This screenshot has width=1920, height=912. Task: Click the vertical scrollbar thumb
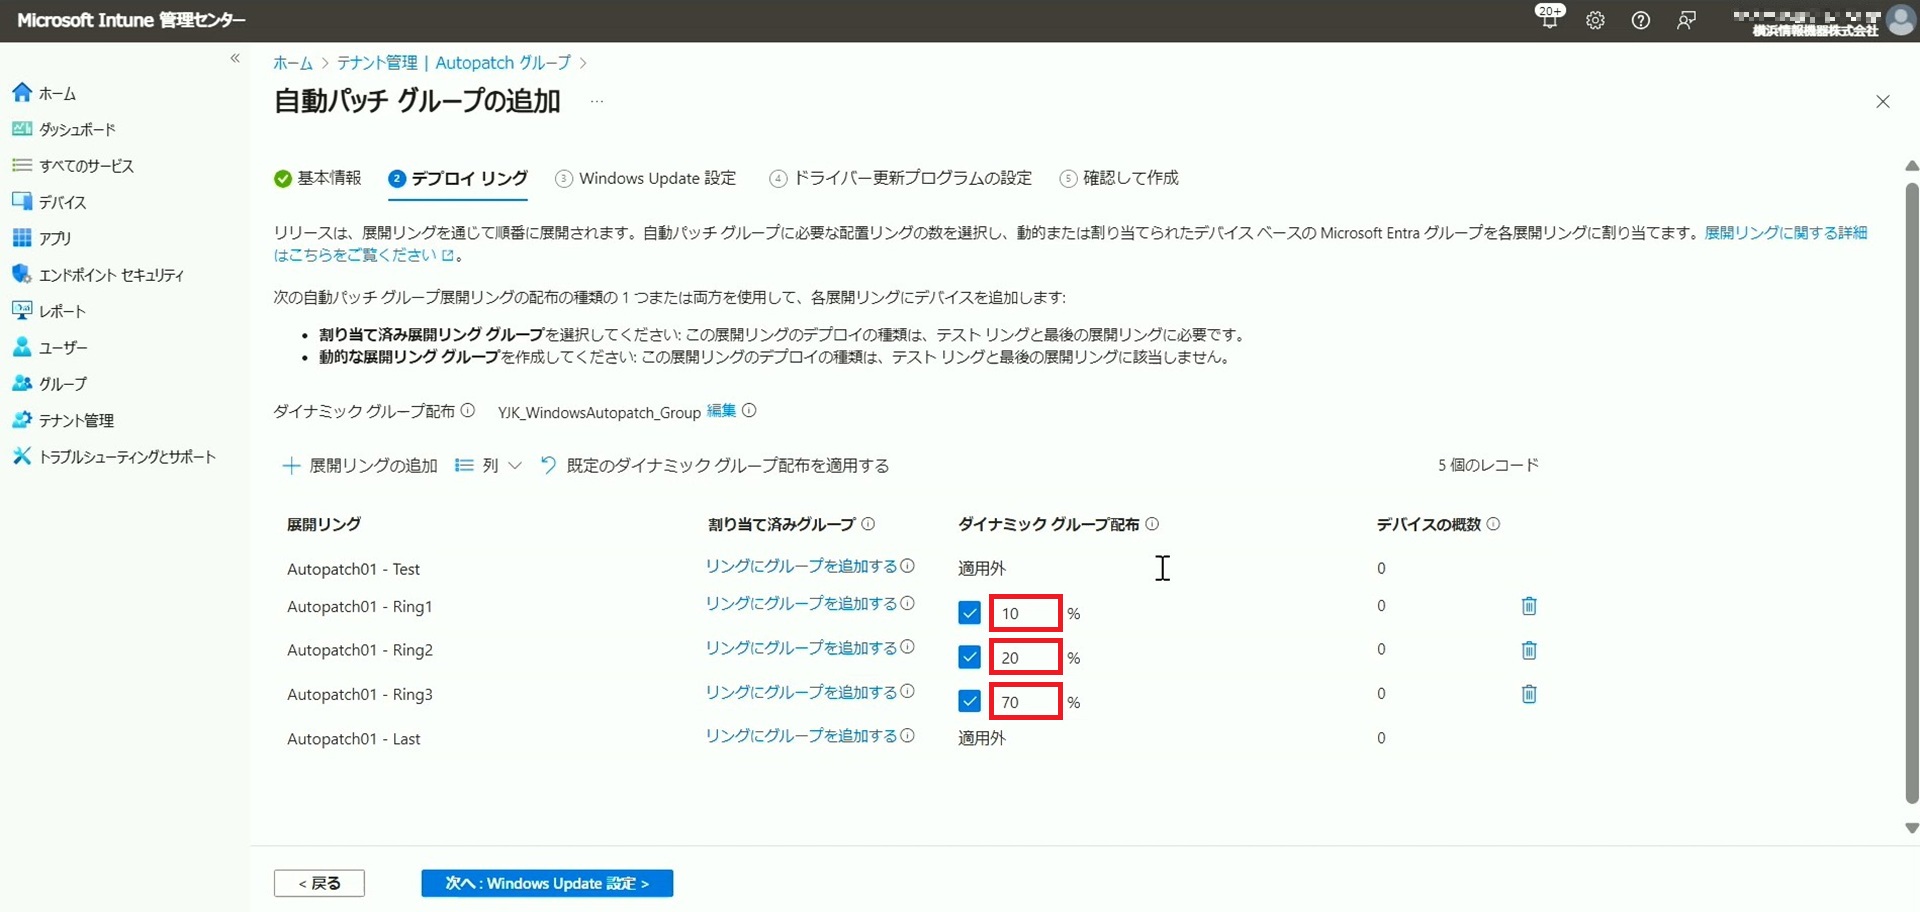(1911, 493)
